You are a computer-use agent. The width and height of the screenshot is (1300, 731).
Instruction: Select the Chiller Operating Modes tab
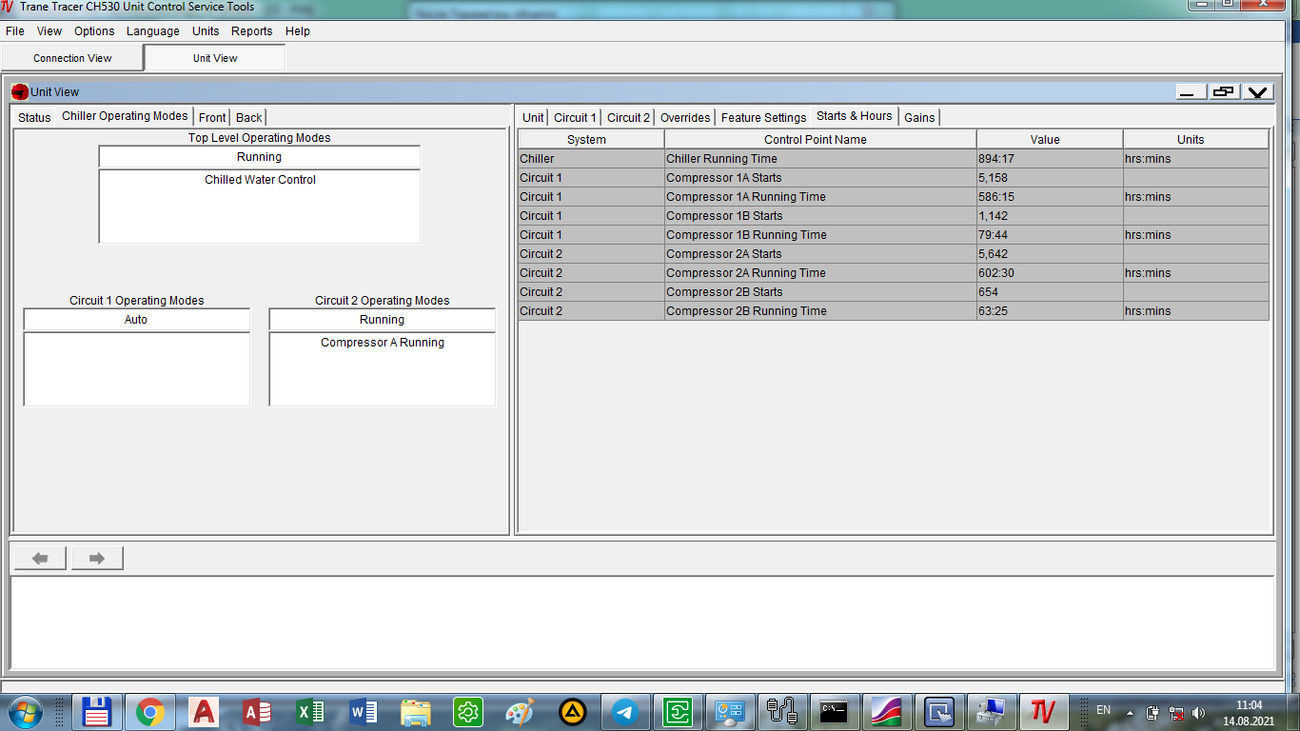[x=125, y=116]
